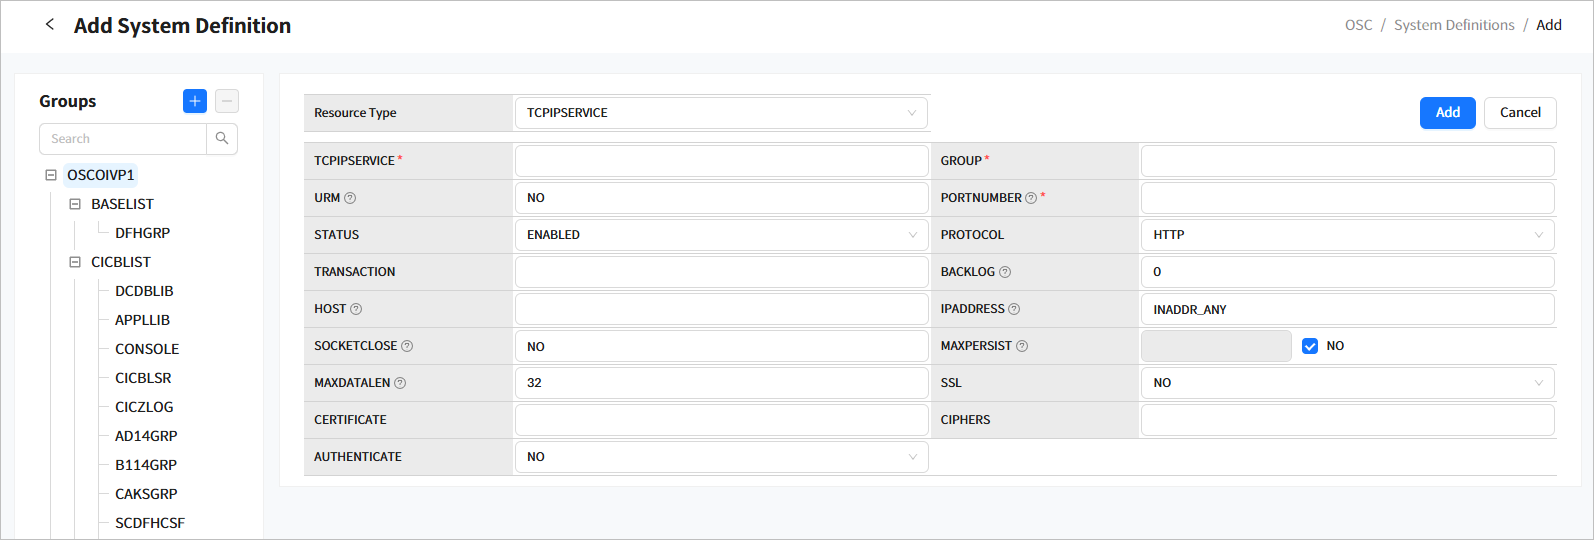This screenshot has height=540, width=1594.
Task: Click the Cancel button
Action: click(1519, 113)
